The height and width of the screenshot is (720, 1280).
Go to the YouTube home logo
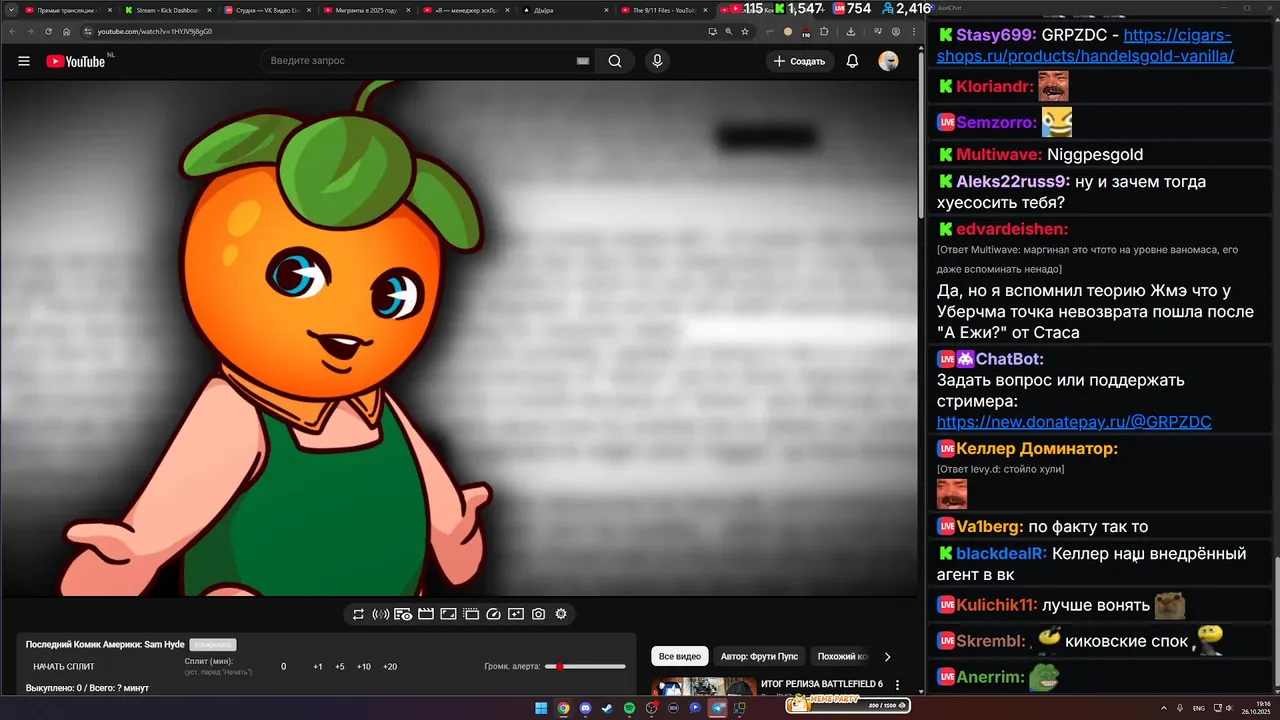tap(76, 61)
